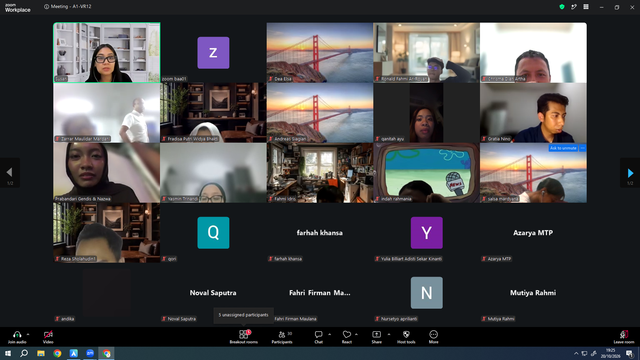Screen dimensions: 640x360
Task: Select Zarrar Maulidar Mardani's video tile
Action: pyautogui.click(x=107, y=113)
